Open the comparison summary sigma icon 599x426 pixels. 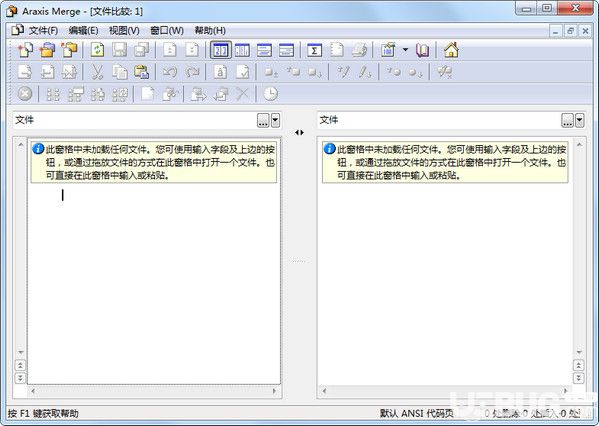314,50
